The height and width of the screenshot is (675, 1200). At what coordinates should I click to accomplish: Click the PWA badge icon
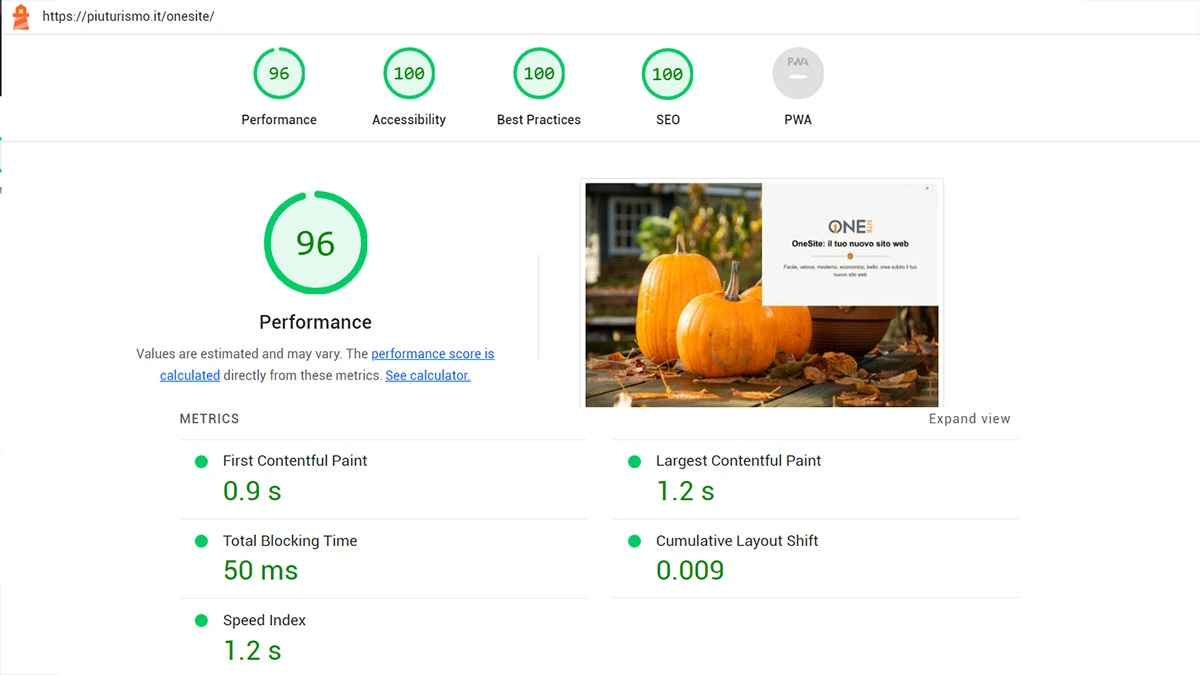click(x=798, y=74)
